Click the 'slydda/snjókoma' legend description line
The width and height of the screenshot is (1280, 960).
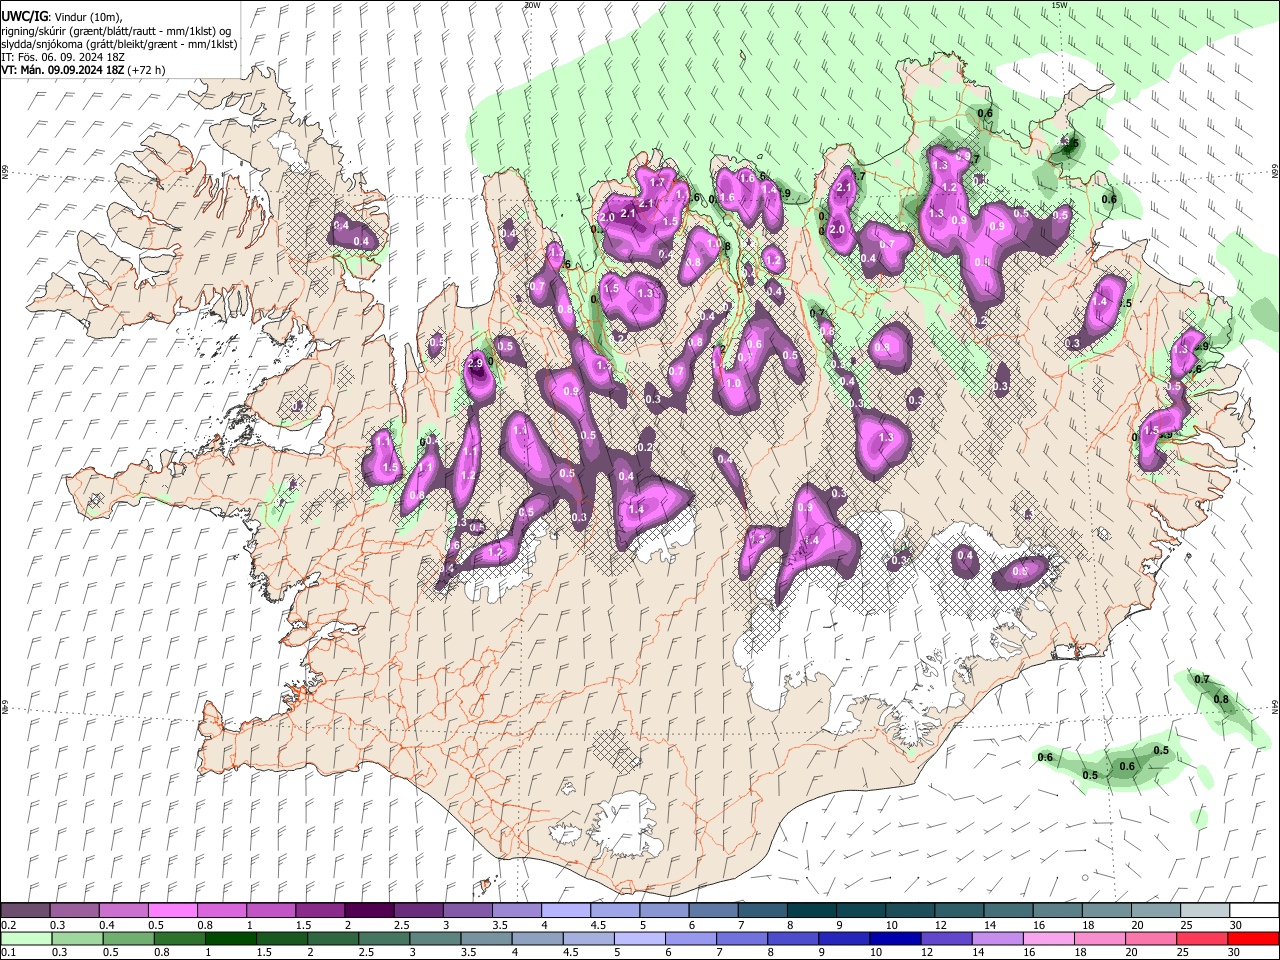coord(119,44)
